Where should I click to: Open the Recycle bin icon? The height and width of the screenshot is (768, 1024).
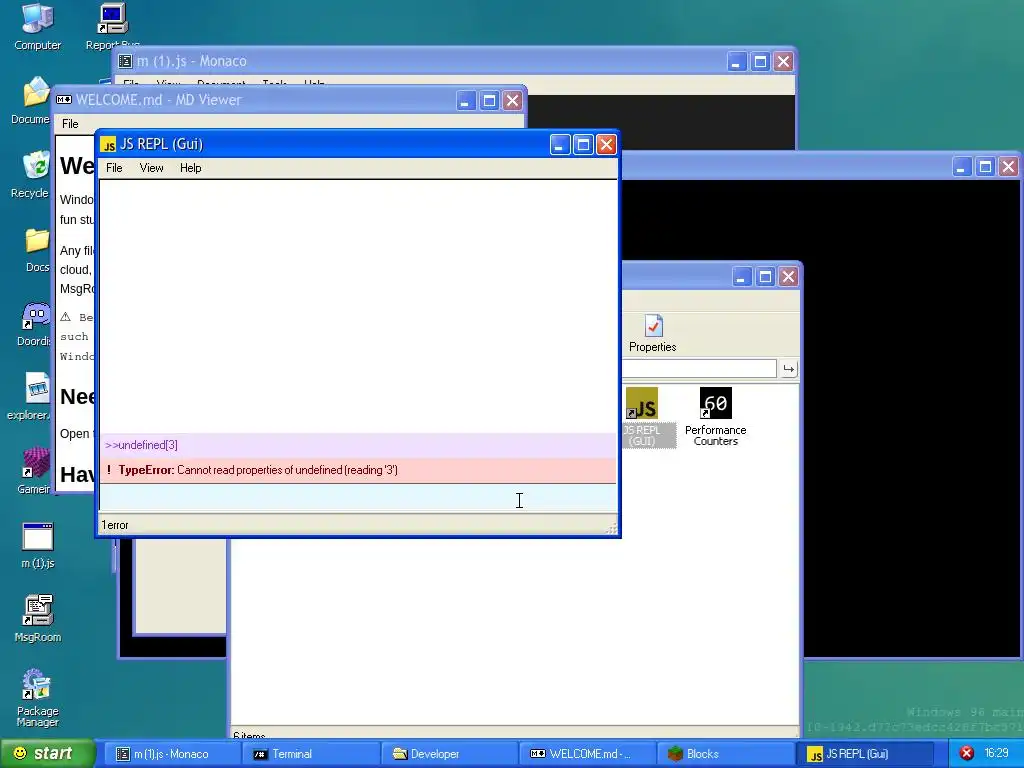point(33,174)
